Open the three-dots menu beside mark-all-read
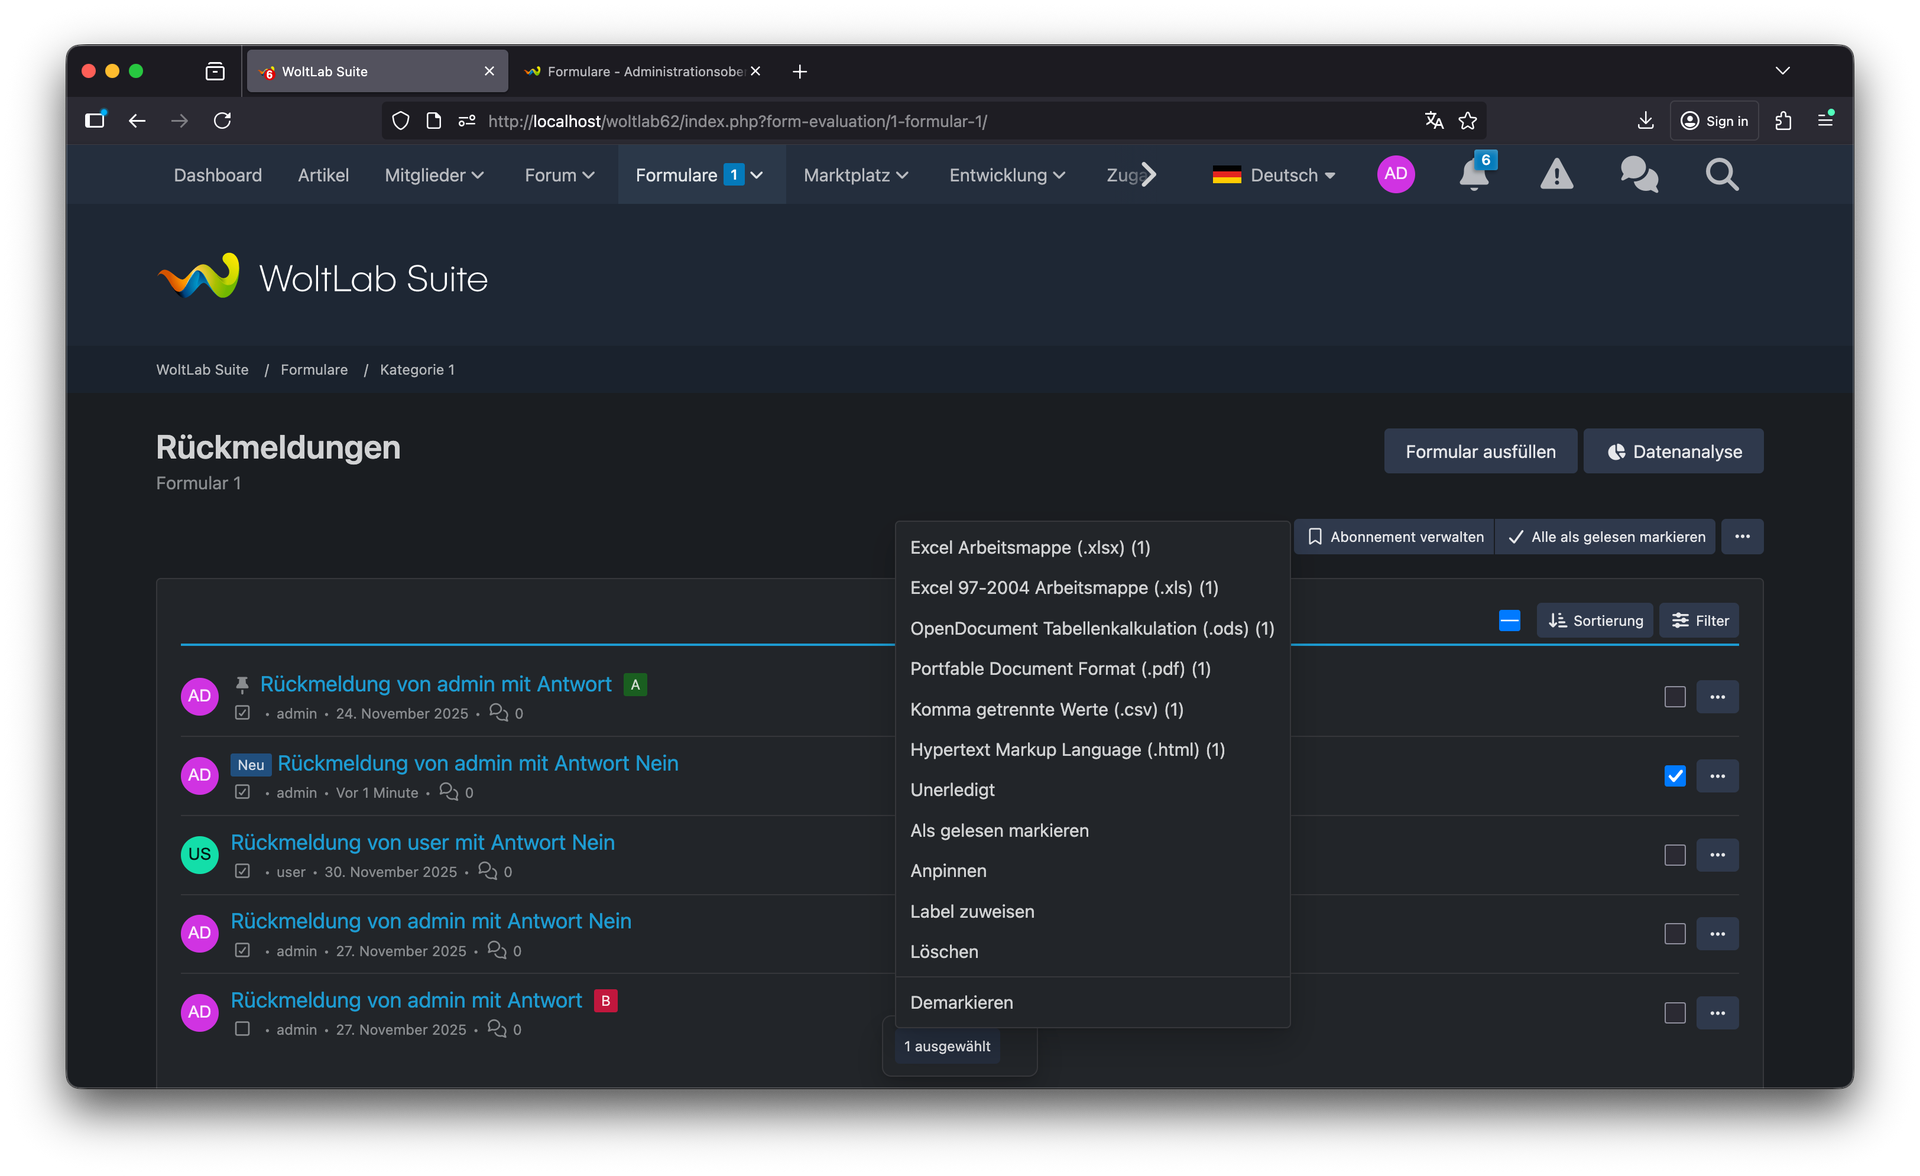This screenshot has height=1176, width=1920. [1742, 537]
